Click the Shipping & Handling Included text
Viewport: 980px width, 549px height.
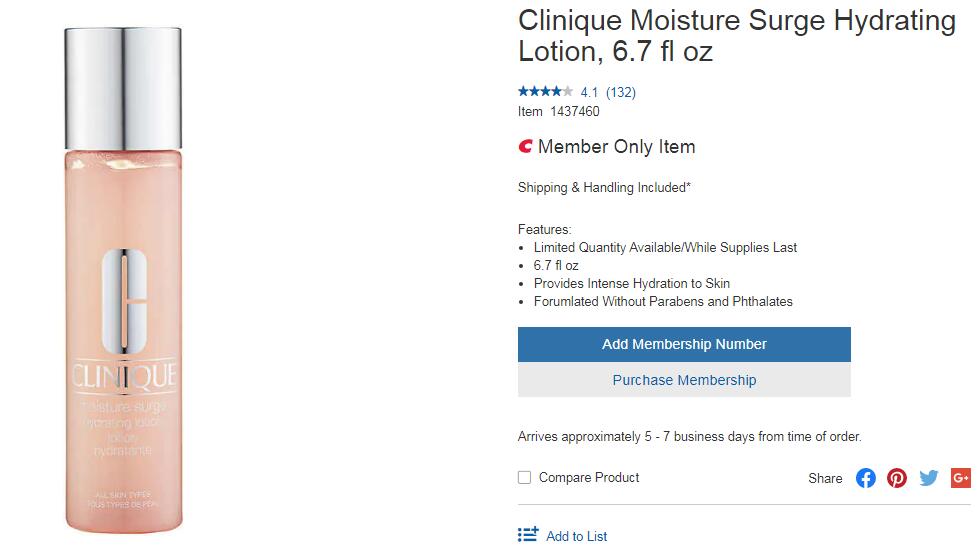pyautogui.click(x=604, y=187)
